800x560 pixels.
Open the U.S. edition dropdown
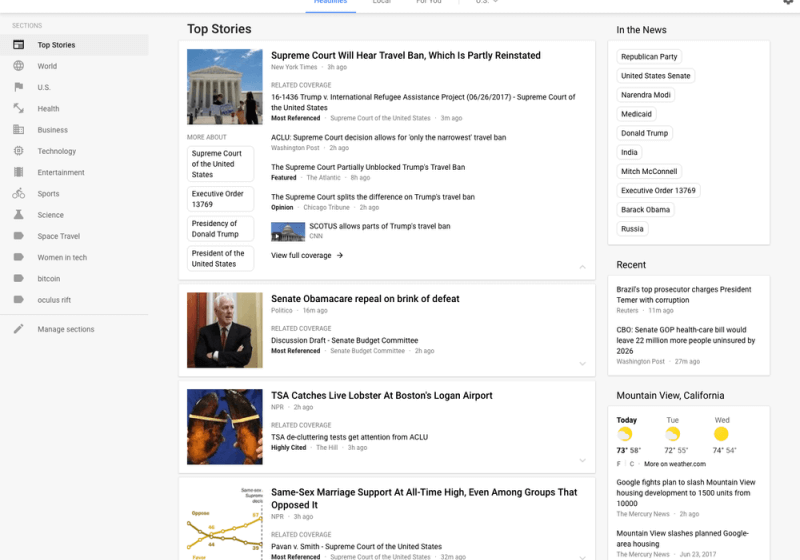coord(487,2)
